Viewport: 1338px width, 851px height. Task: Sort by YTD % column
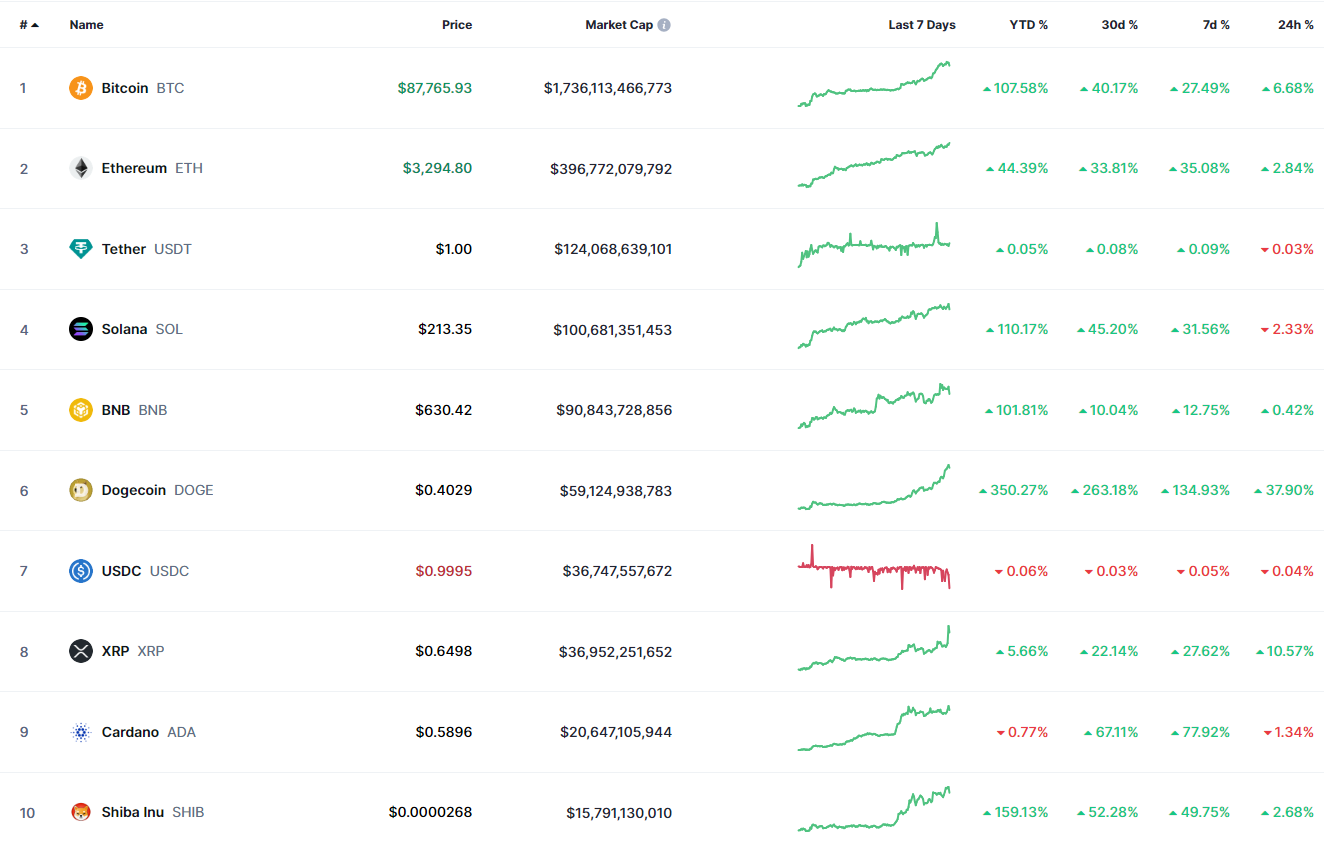(x=1028, y=25)
